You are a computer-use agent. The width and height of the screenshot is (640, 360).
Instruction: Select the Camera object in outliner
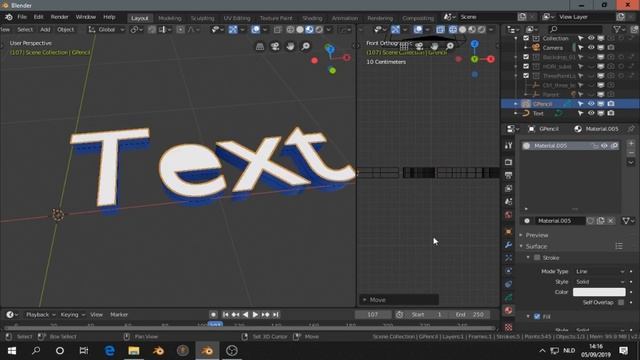553,47
